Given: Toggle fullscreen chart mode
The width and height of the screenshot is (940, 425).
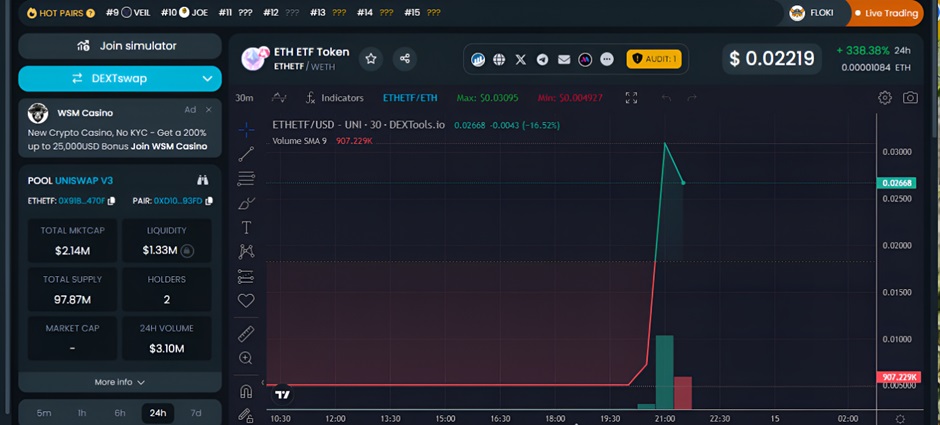Looking at the screenshot, I should click(631, 98).
